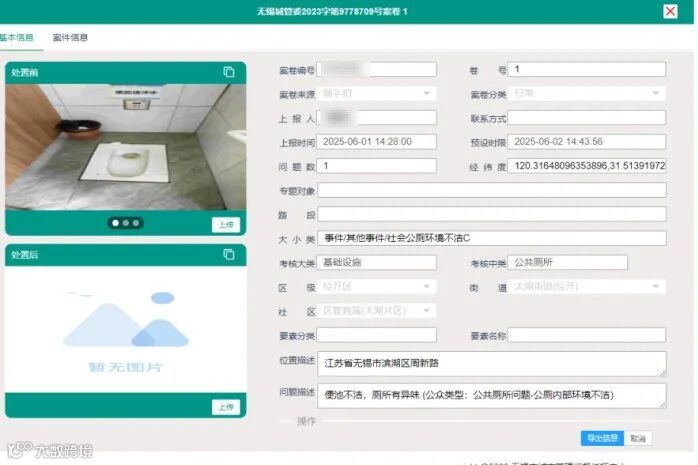Click the 暂无图片 placeholder image
The width and height of the screenshot is (698, 465).
point(126,332)
